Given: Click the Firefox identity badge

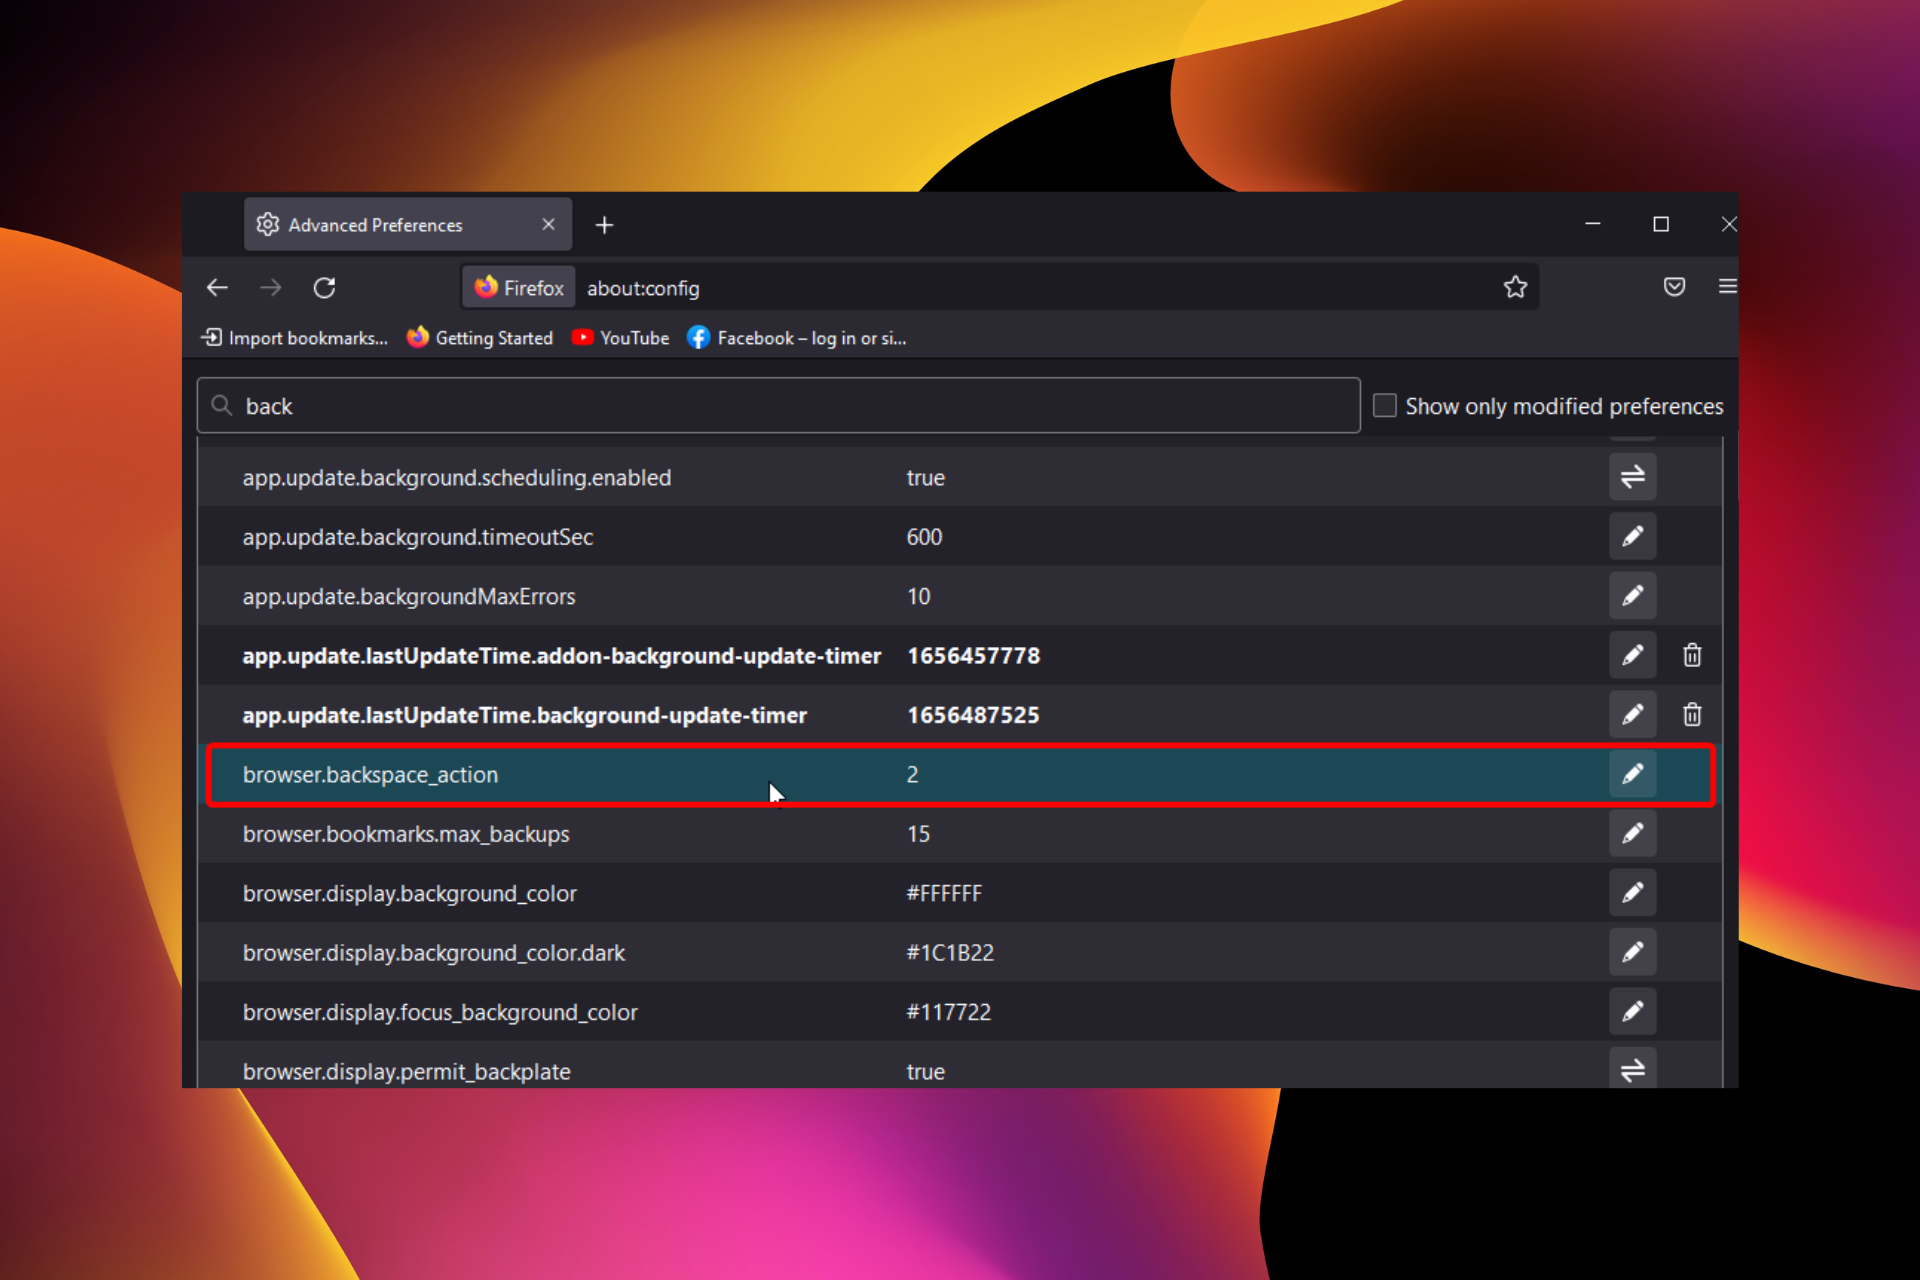Looking at the screenshot, I should coord(520,288).
